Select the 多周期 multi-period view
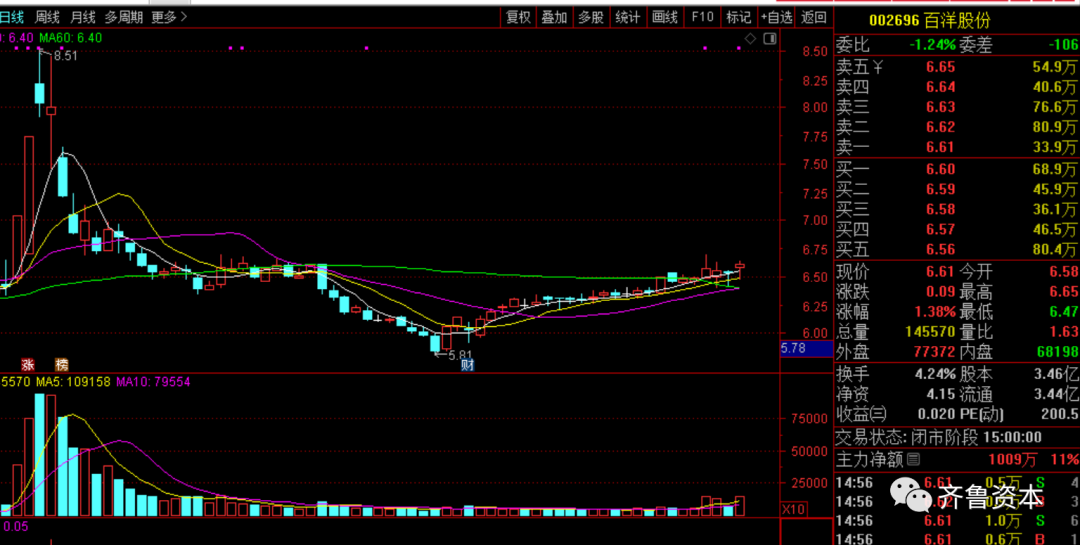 pos(124,17)
